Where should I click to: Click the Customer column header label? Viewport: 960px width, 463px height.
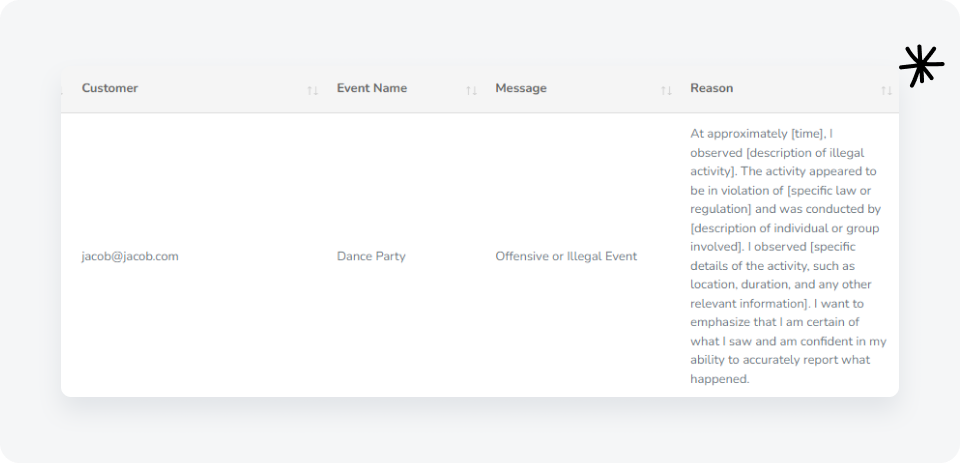pos(110,88)
